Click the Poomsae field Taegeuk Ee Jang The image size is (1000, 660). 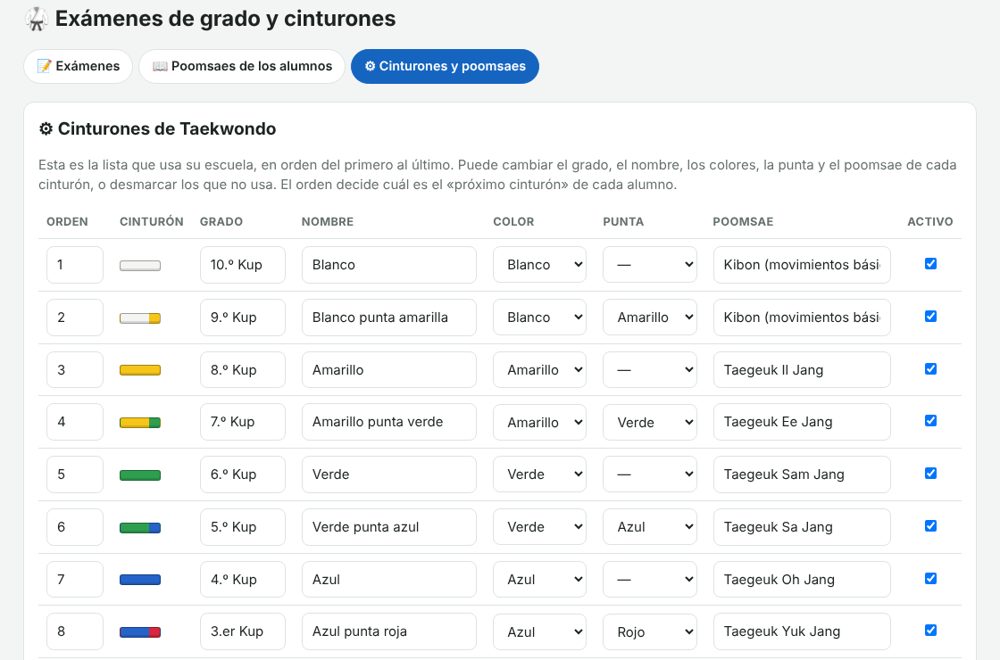pyautogui.click(x=802, y=422)
